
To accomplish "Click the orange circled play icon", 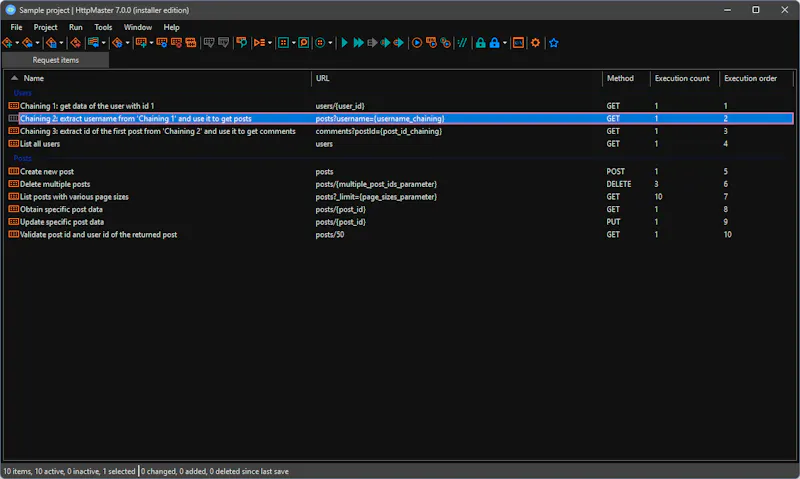I will coord(417,43).
